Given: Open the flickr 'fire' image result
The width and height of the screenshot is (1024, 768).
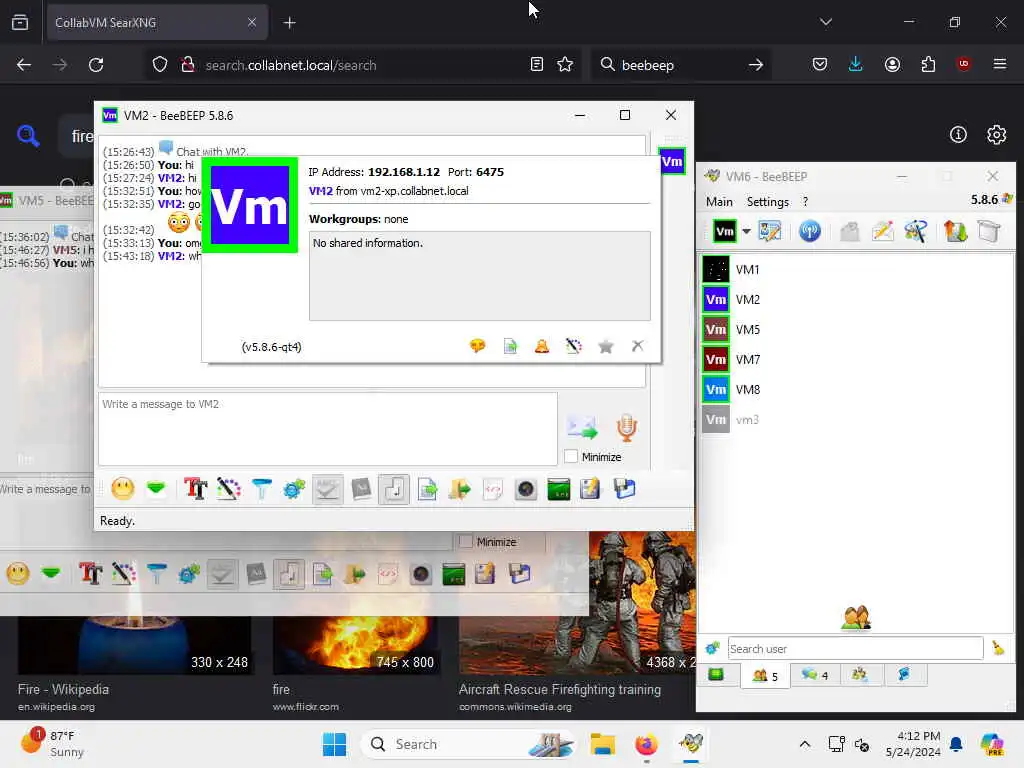Looking at the screenshot, I should [281, 690].
